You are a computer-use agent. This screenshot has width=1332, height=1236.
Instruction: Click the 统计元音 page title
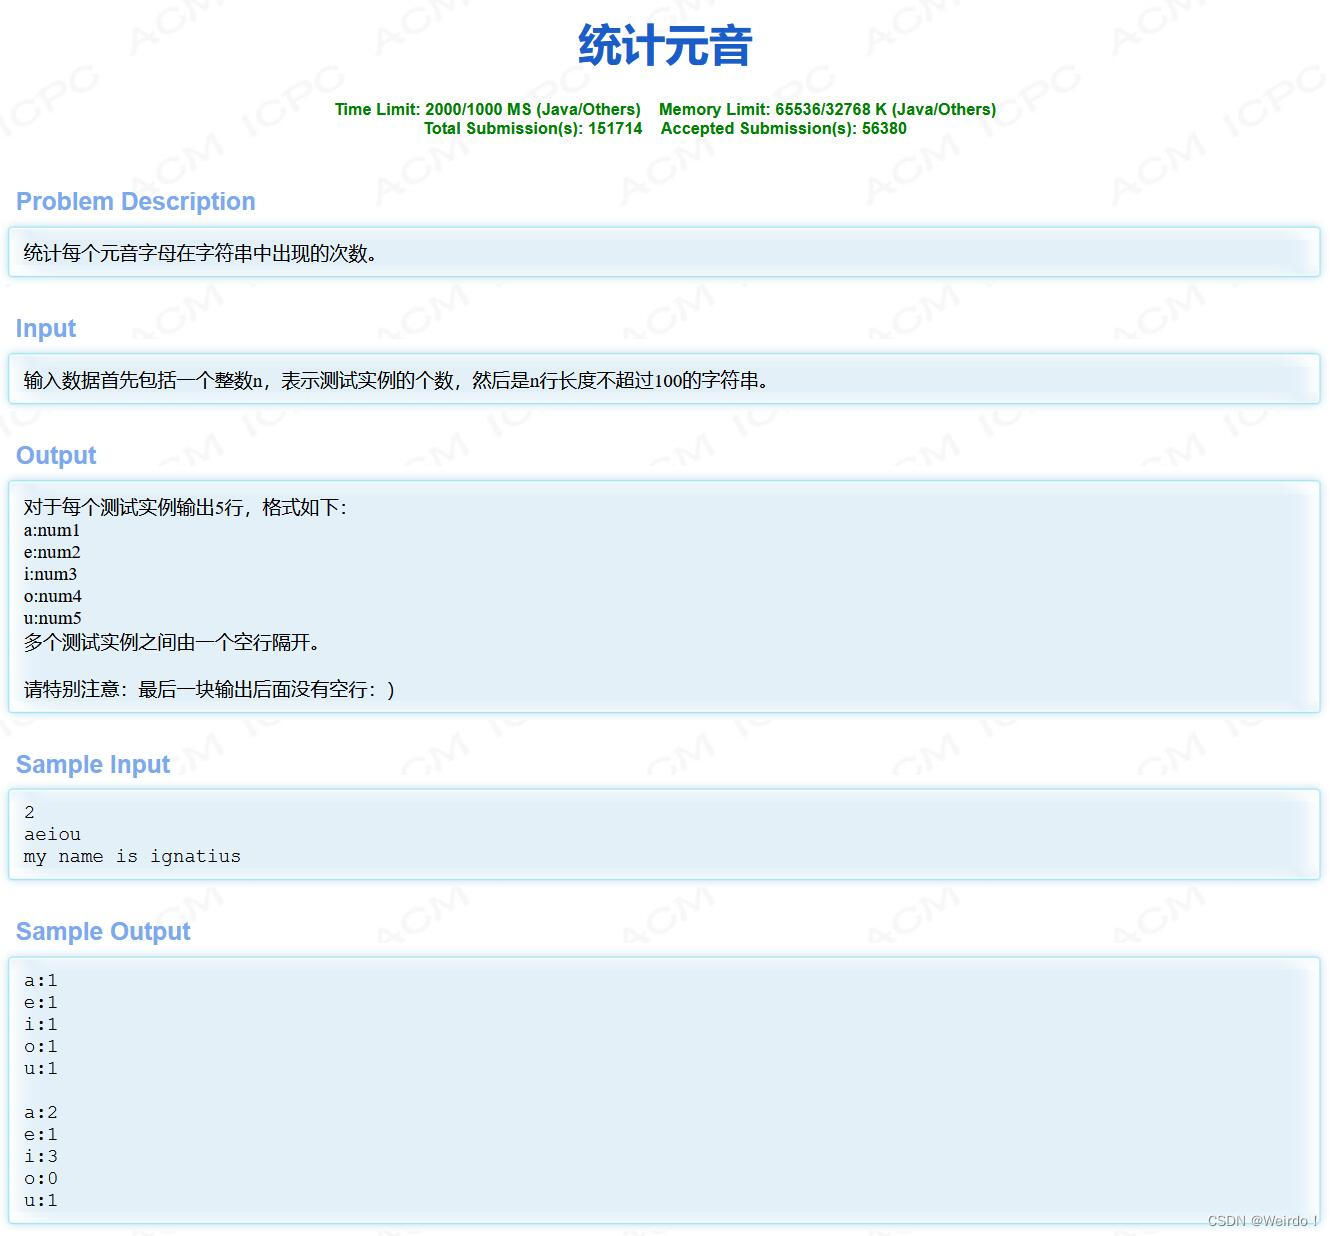coord(663,47)
